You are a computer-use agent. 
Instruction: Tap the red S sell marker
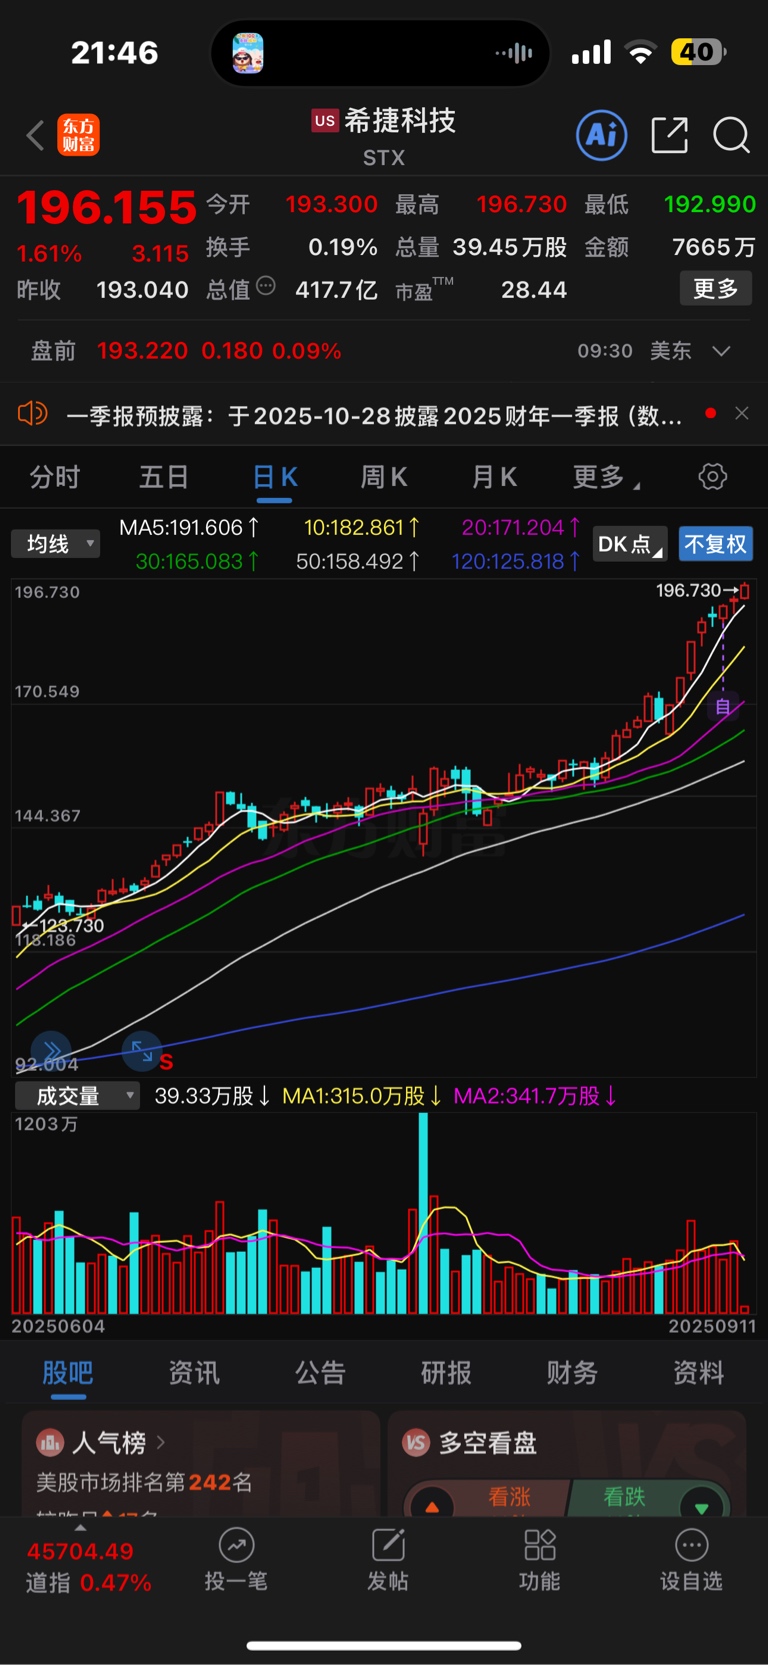click(166, 1062)
